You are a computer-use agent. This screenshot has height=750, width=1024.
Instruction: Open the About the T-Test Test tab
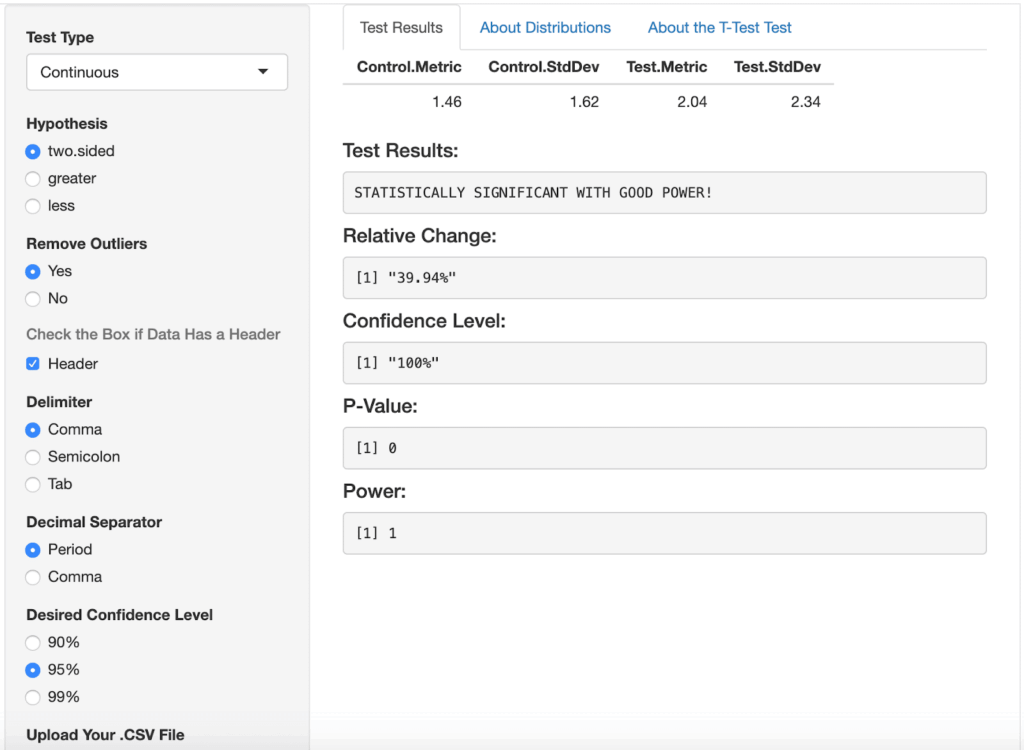(x=720, y=28)
